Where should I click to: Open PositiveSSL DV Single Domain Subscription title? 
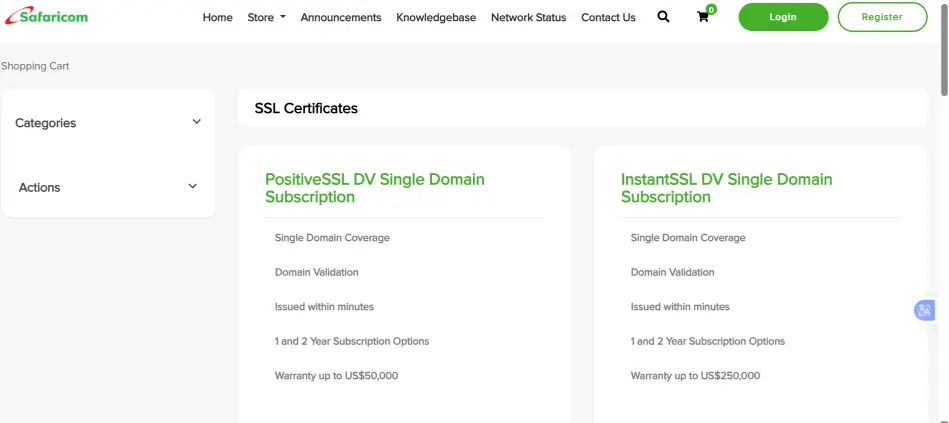375,188
